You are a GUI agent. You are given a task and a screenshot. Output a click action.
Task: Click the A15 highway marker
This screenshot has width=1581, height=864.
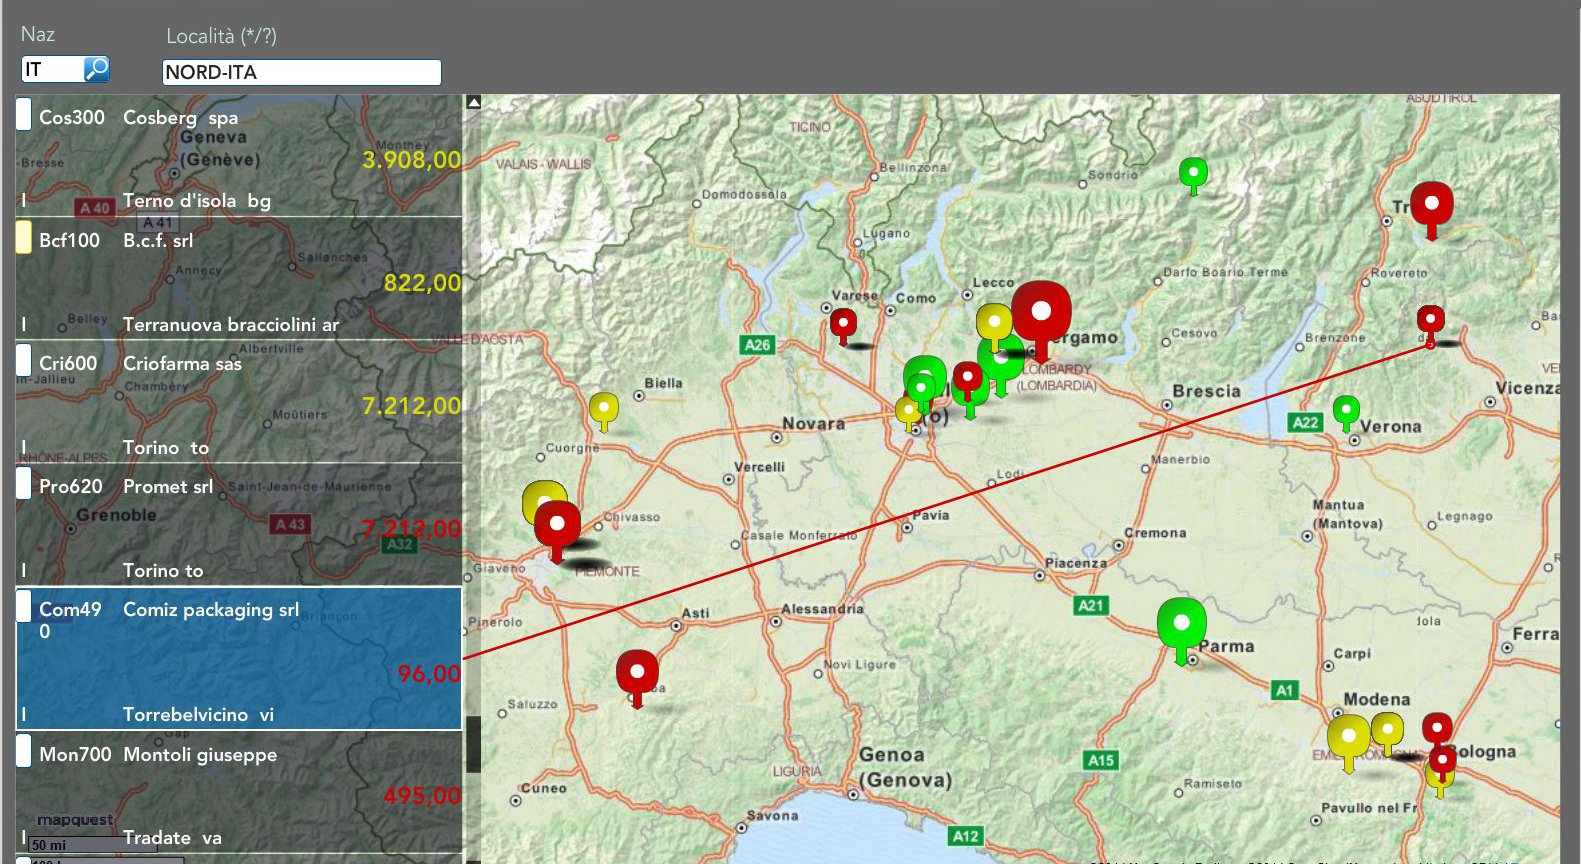[1101, 760]
